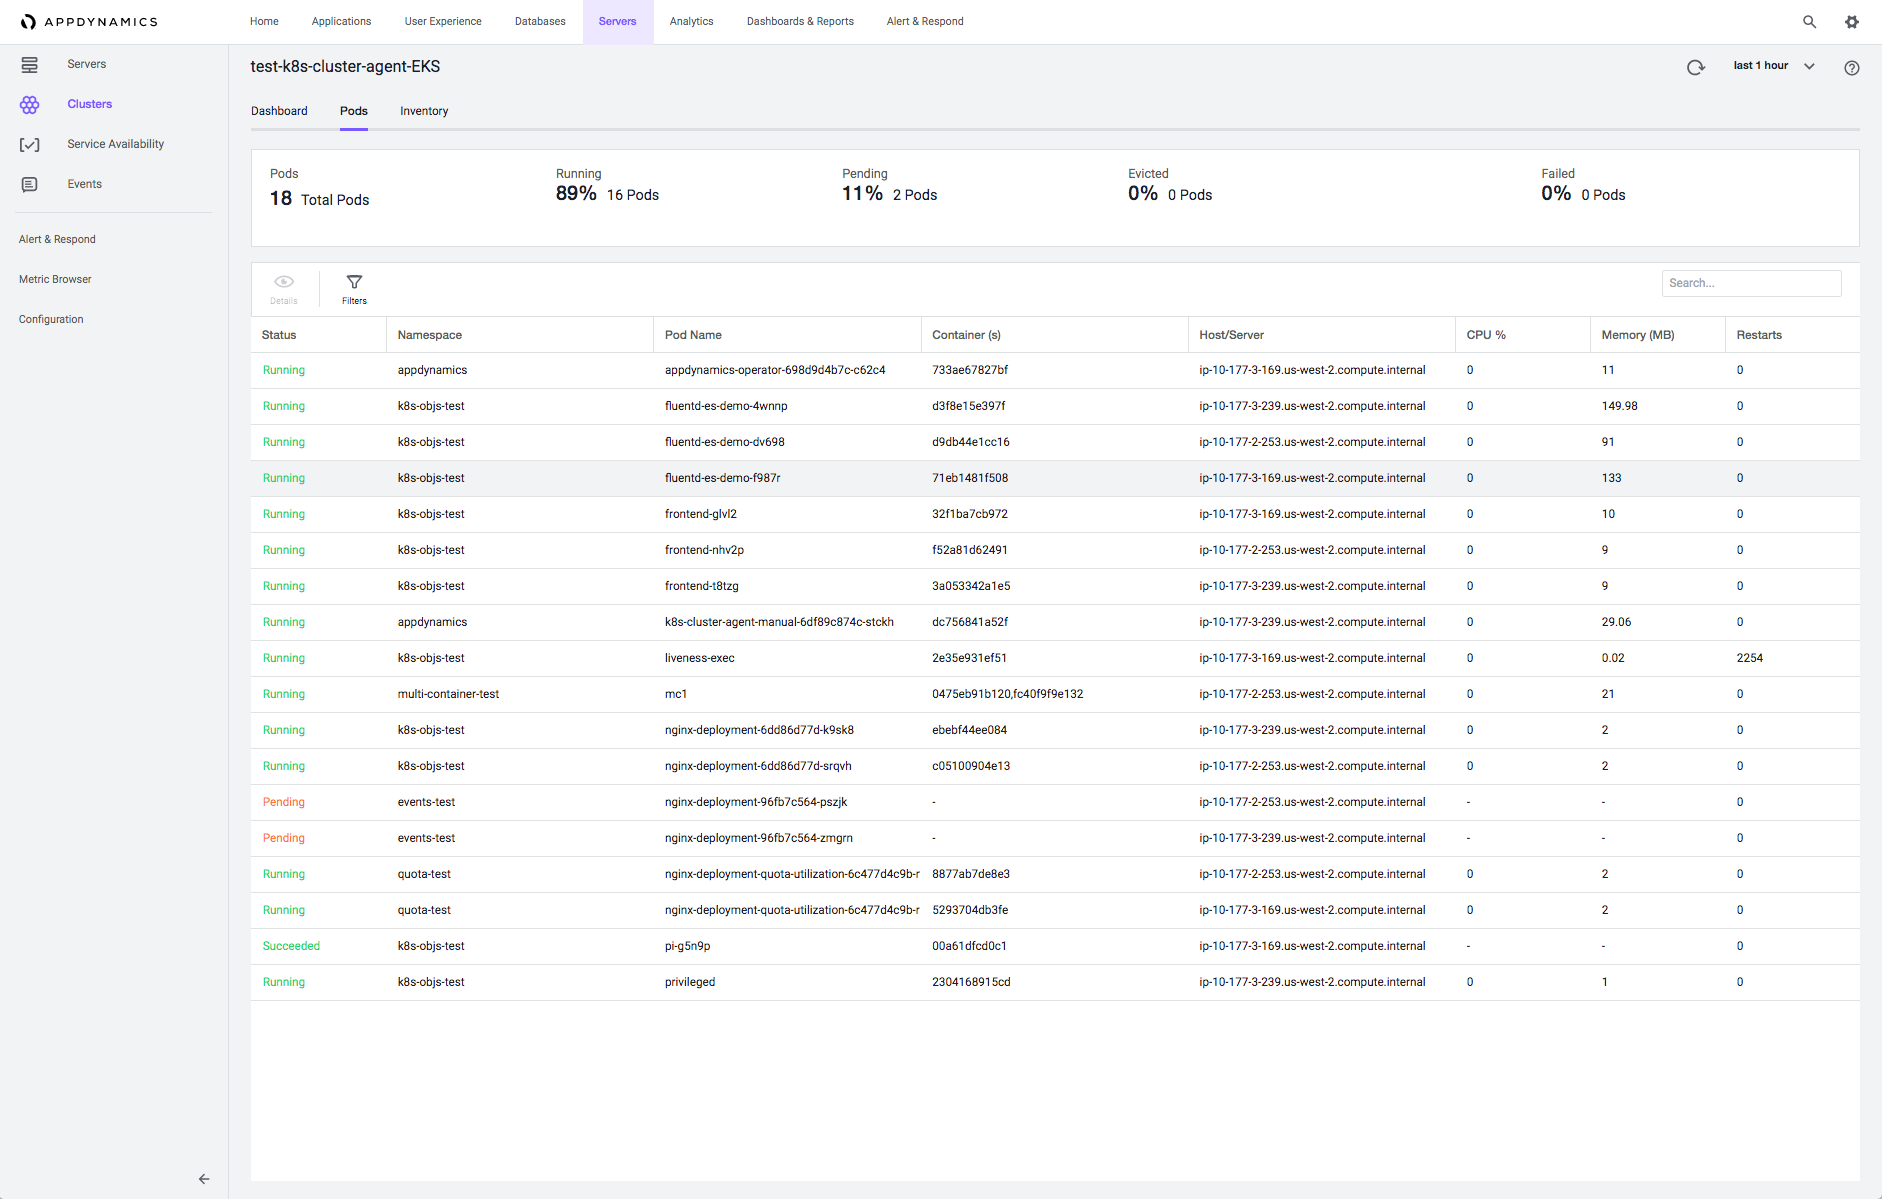Click the AppDynamics logo
This screenshot has height=1199, width=1882.
click(89, 21)
